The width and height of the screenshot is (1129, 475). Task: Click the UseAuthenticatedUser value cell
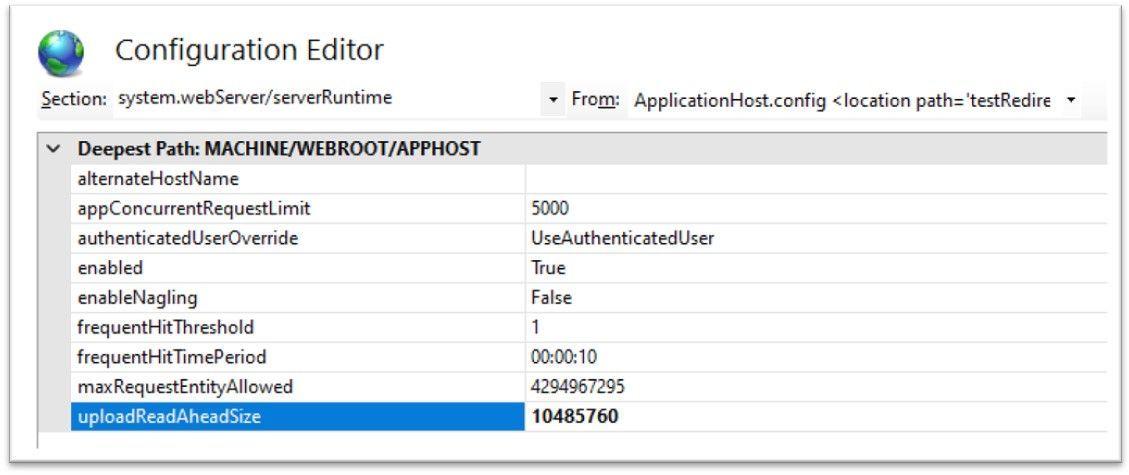click(x=622, y=238)
